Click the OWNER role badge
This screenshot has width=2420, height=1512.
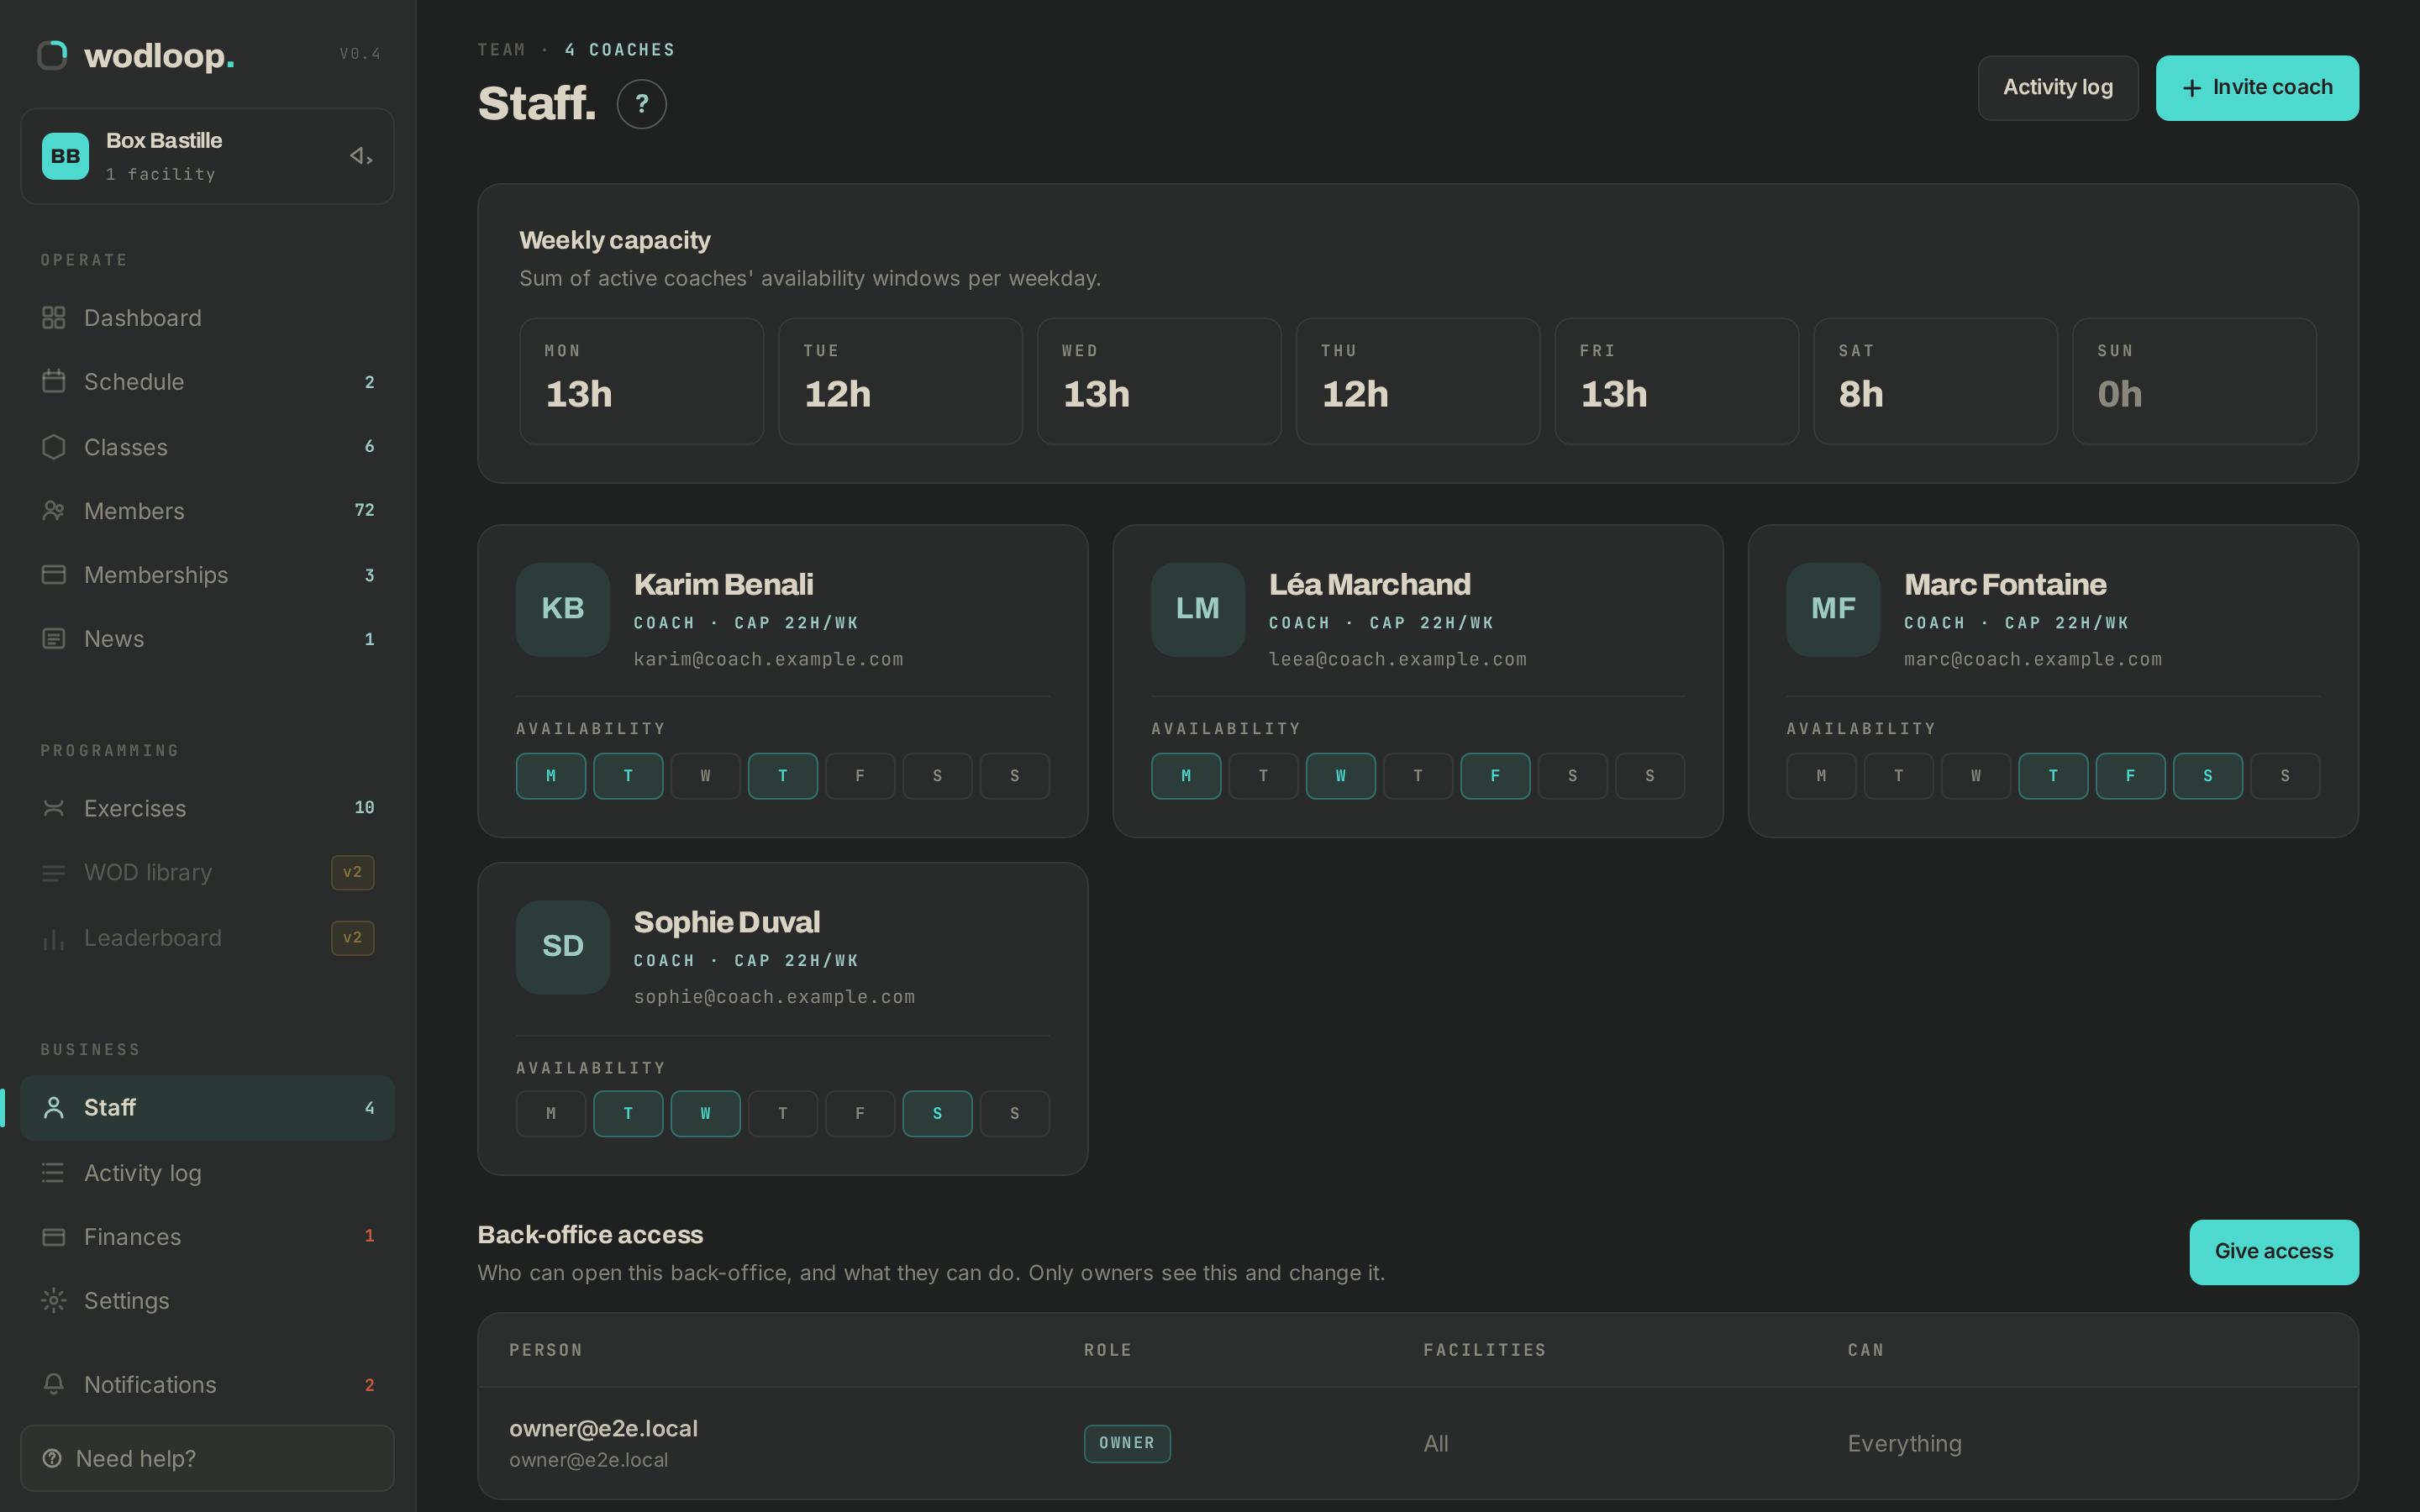click(1127, 1443)
